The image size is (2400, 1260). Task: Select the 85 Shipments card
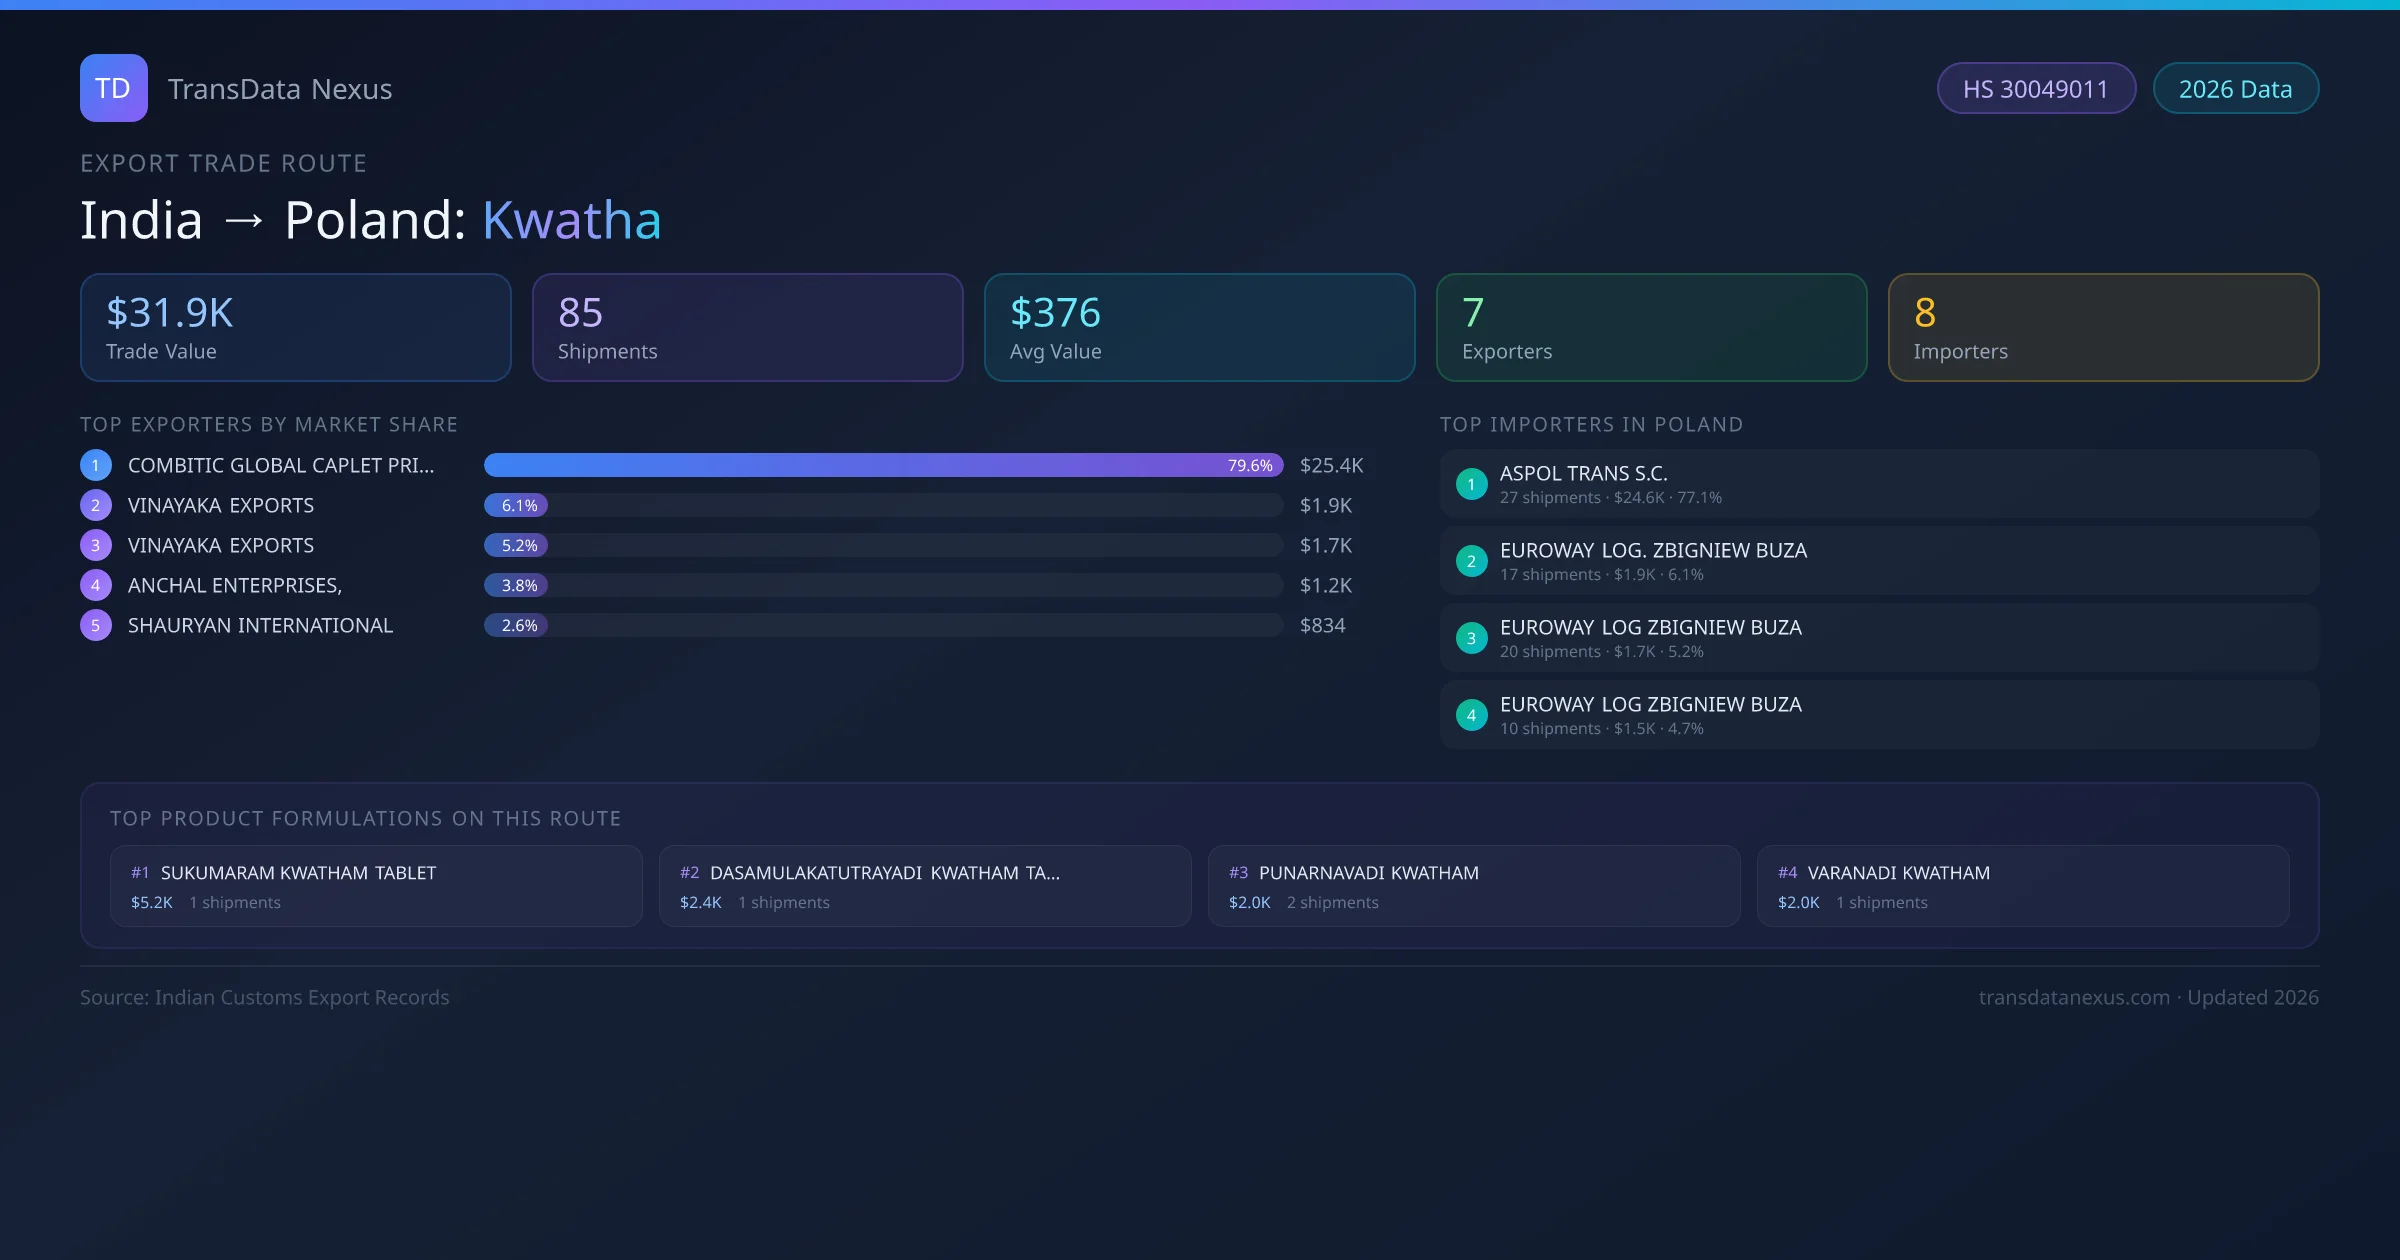pos(747,327)
